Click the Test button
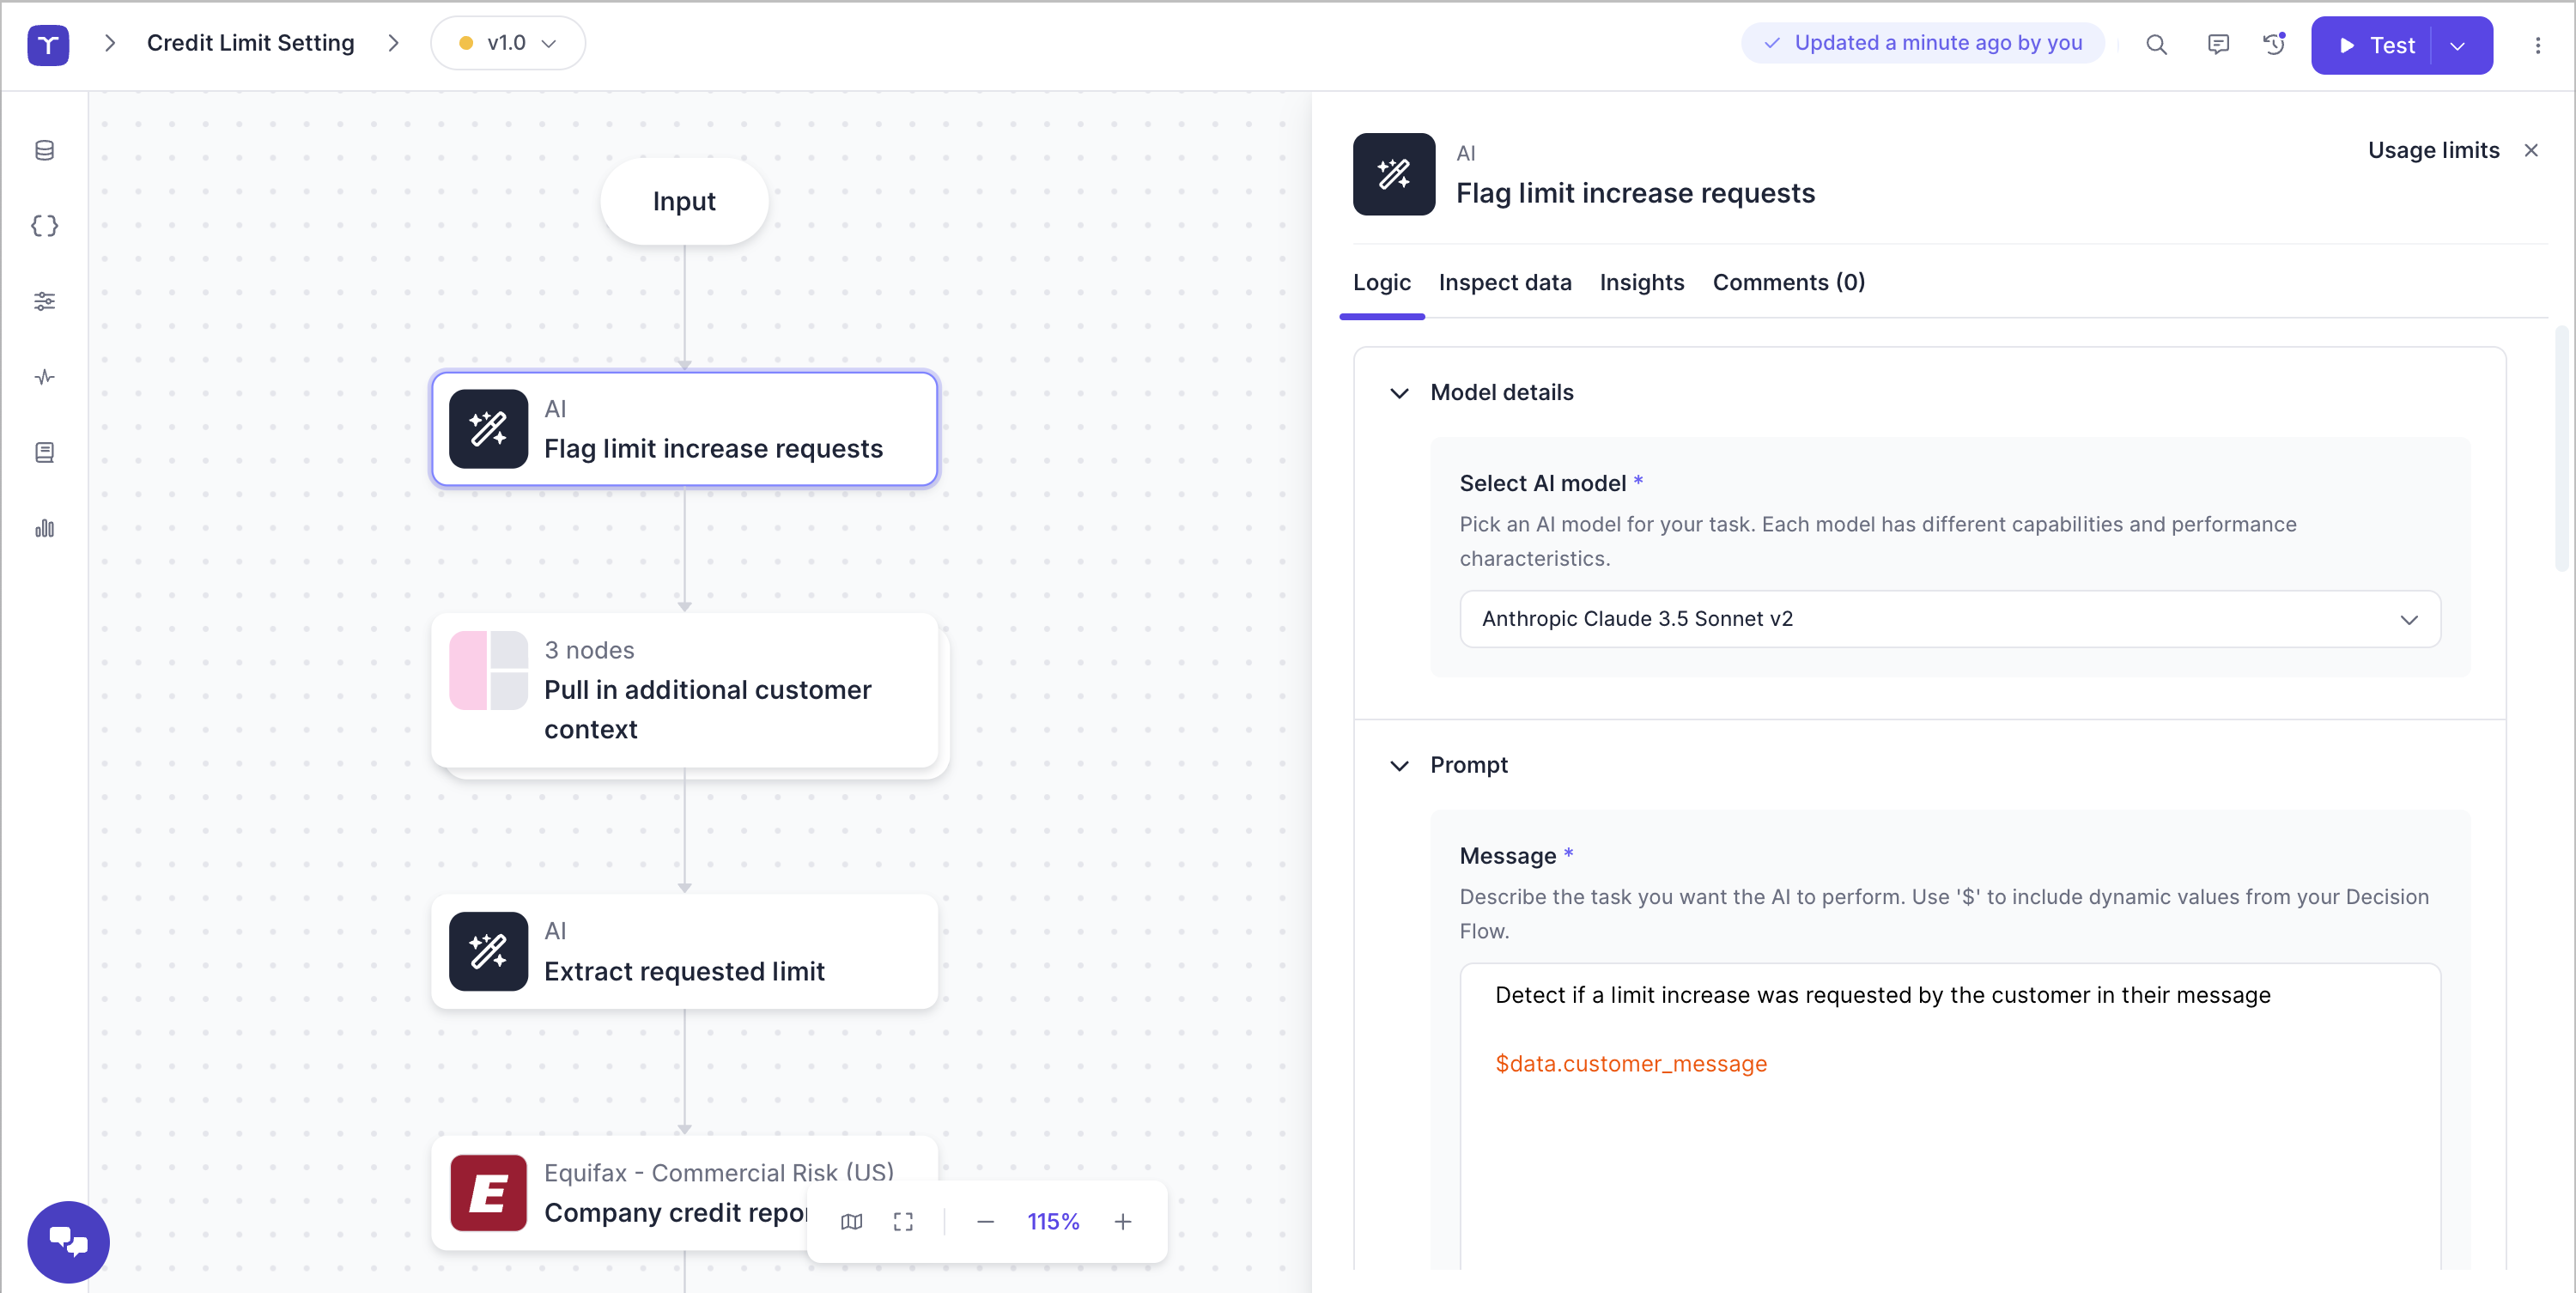Screen dimensions: 2576x1293 coord(2374,45)
